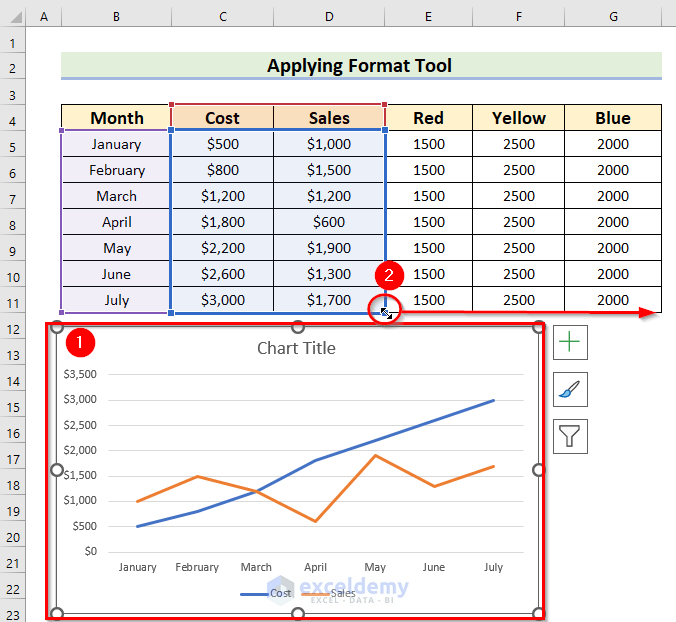Select column B header
Screen dimensions: 676x622
pyautogui.click(x=116, y=16)
